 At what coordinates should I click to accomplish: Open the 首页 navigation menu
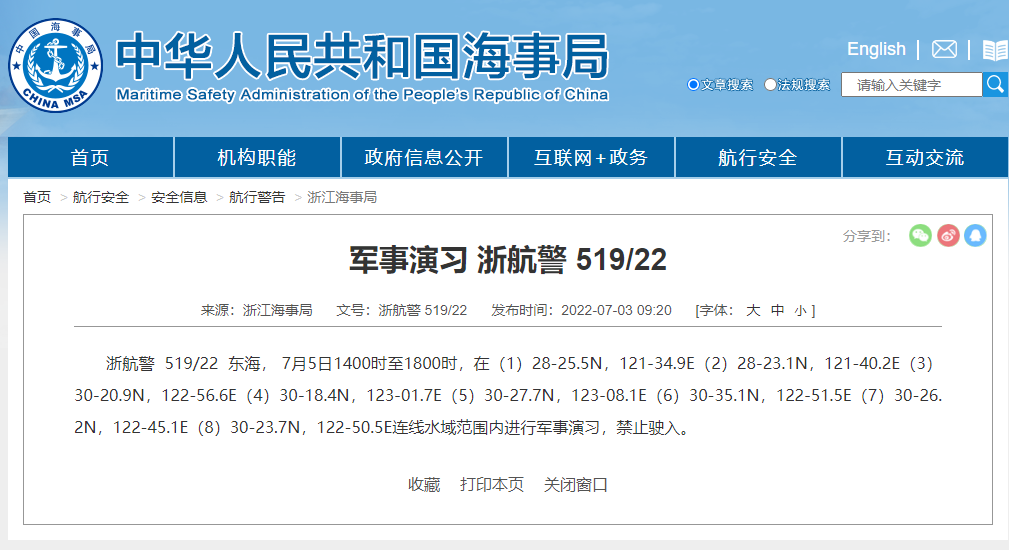pyautogui.click(x=90, y=158)
